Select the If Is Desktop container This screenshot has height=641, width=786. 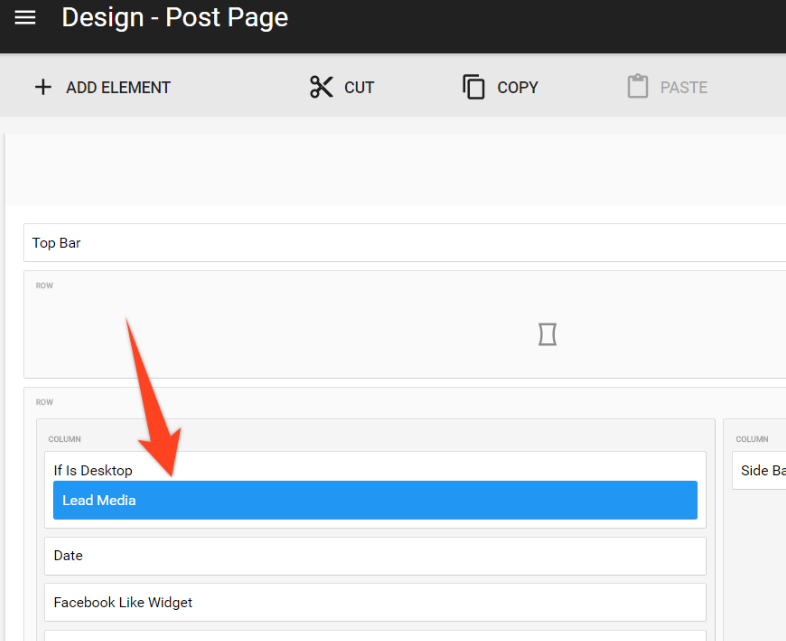click(x=93, y=470)
